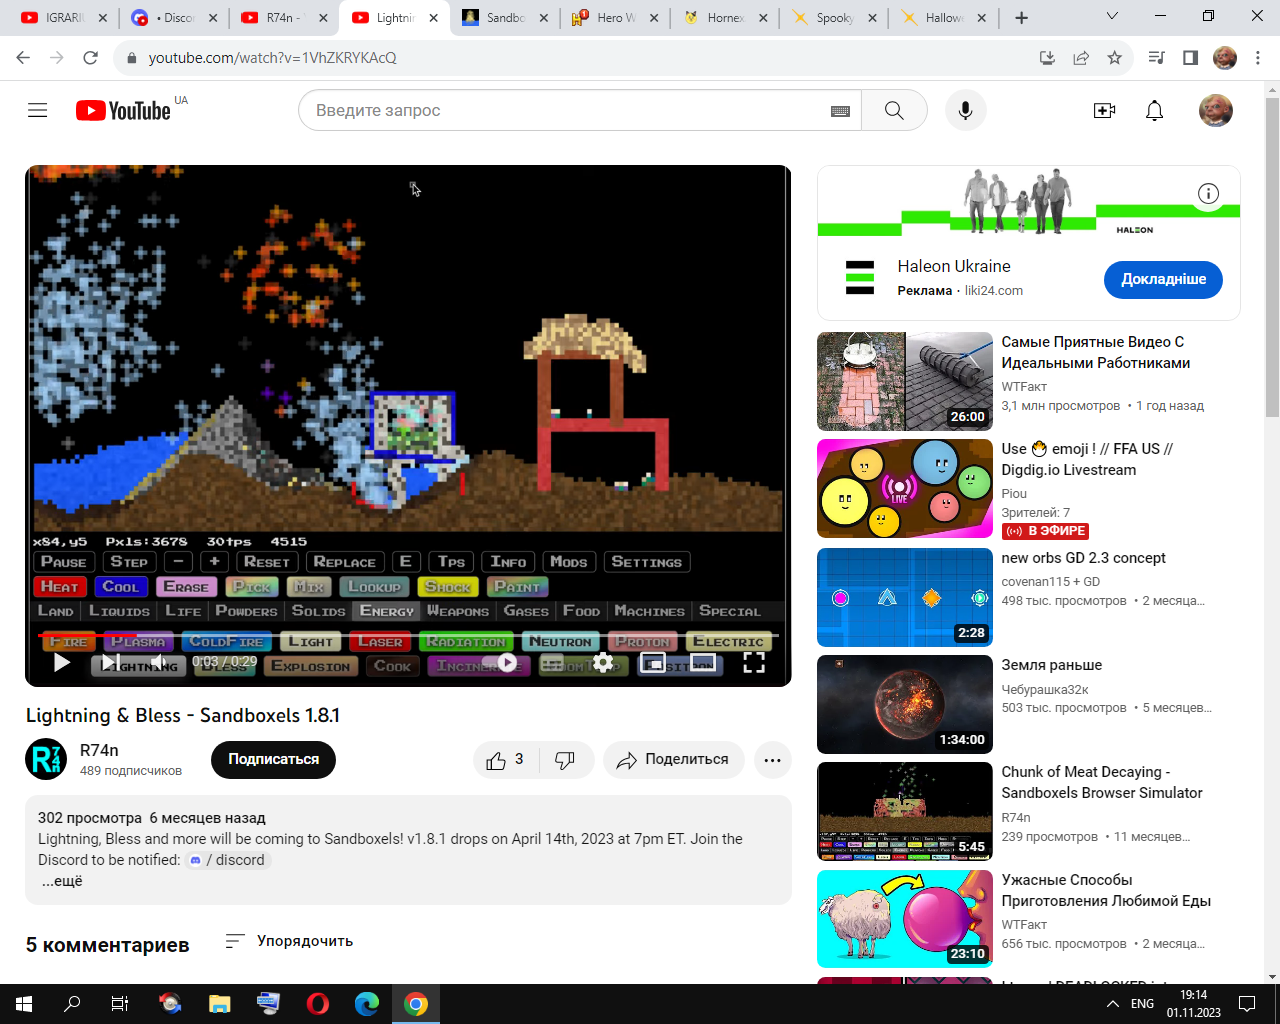Viewport: 1280px width, 1024px height.
Task: Open the Haleon Ukraine ad title
Action: [954, 266]
